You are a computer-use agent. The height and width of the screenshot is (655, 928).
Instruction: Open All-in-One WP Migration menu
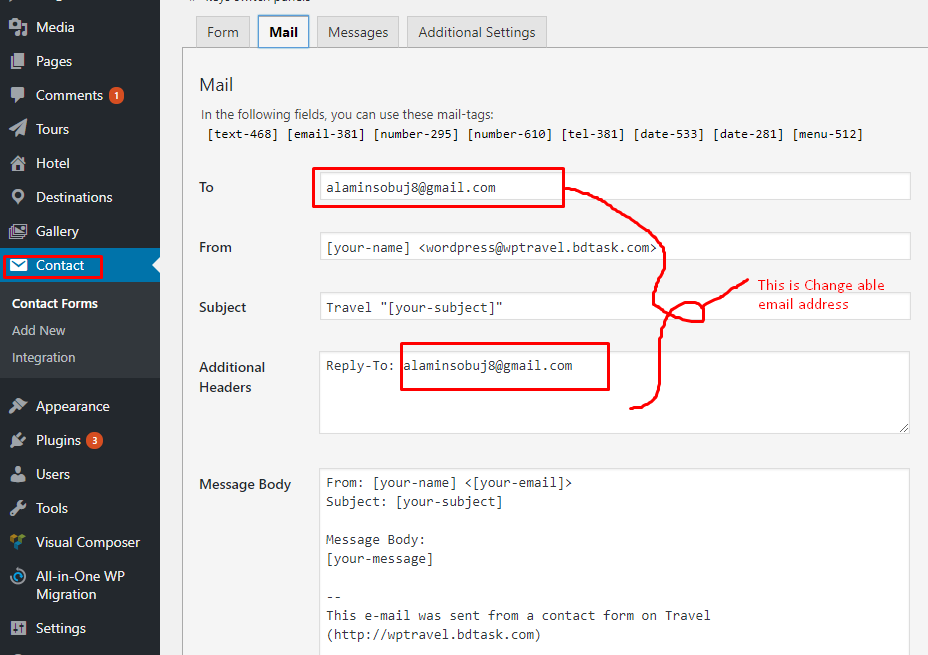(x=80, y=585)
